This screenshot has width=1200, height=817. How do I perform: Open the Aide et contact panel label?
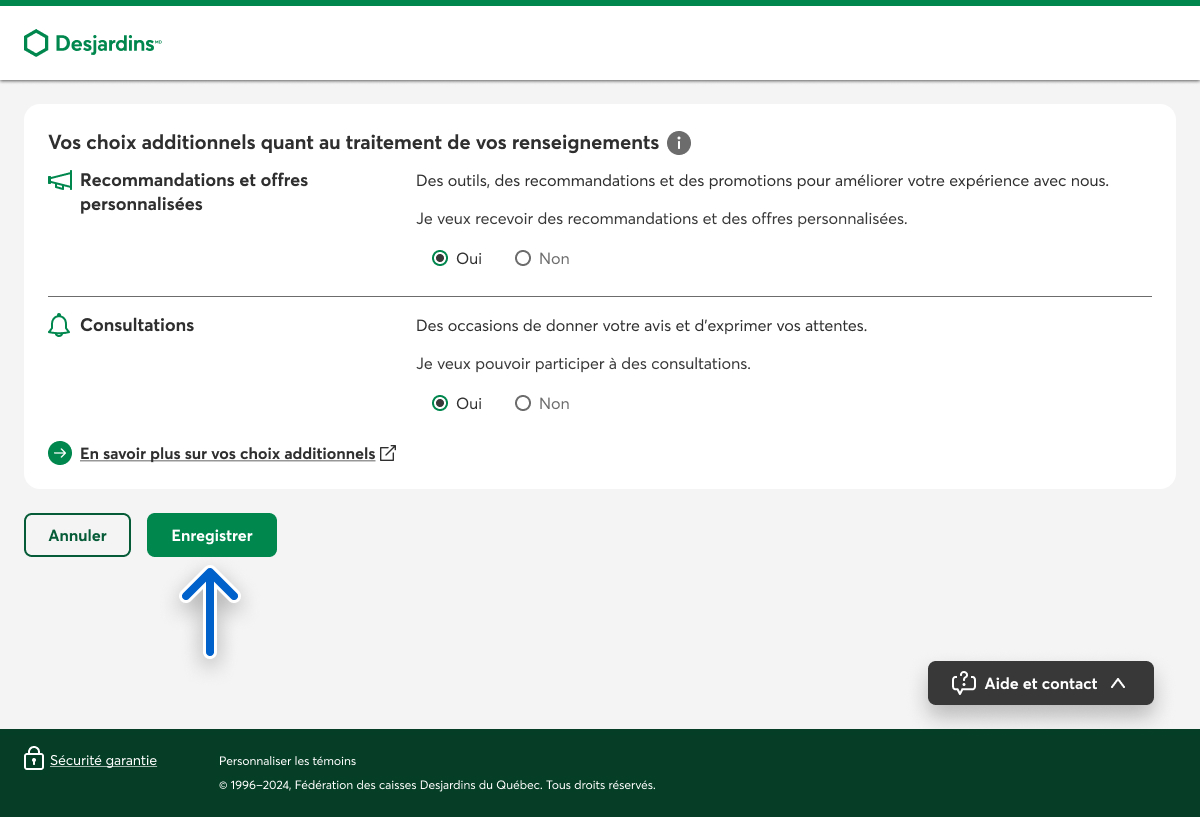click(1040, 684)
